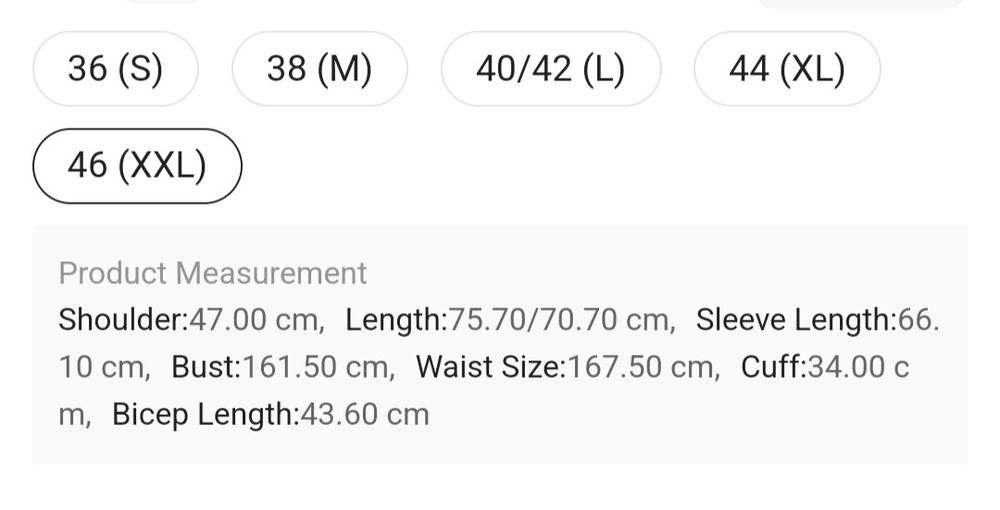Pick size 40/42 (L)
Viewport: 1000px width, 510px height.
550,69
